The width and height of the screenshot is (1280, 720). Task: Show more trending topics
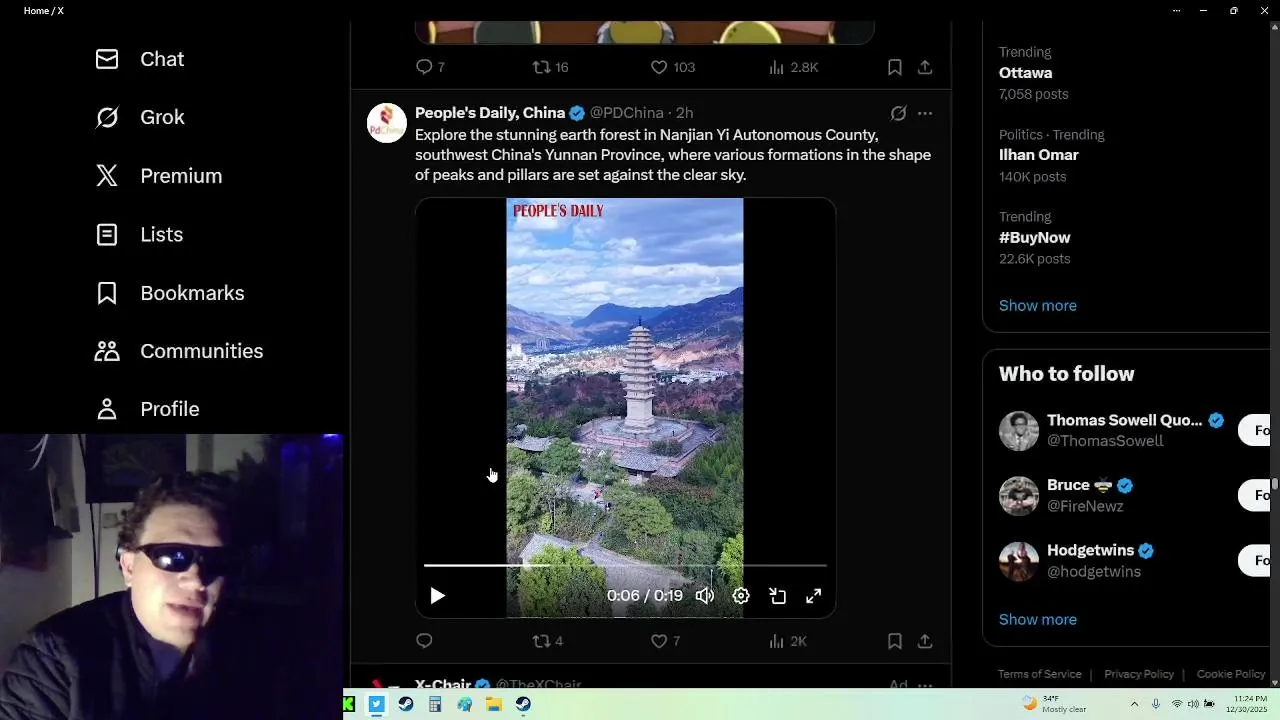[x=1038, y=306]
